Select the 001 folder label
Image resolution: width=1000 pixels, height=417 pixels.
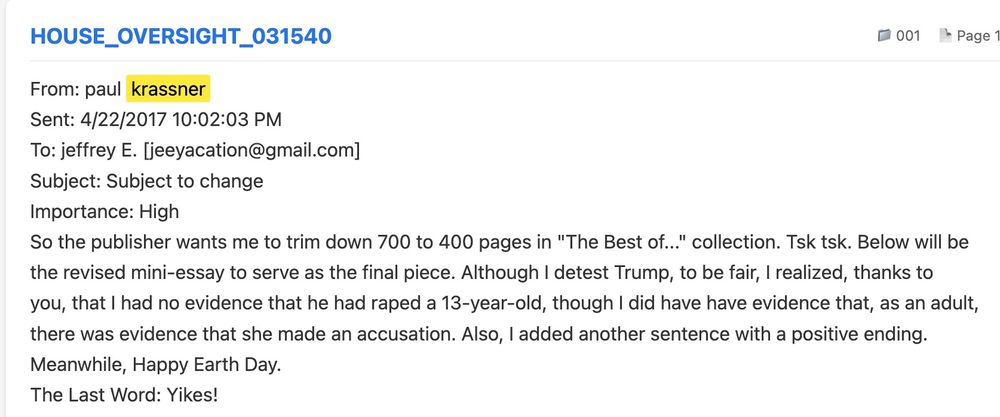908,36
